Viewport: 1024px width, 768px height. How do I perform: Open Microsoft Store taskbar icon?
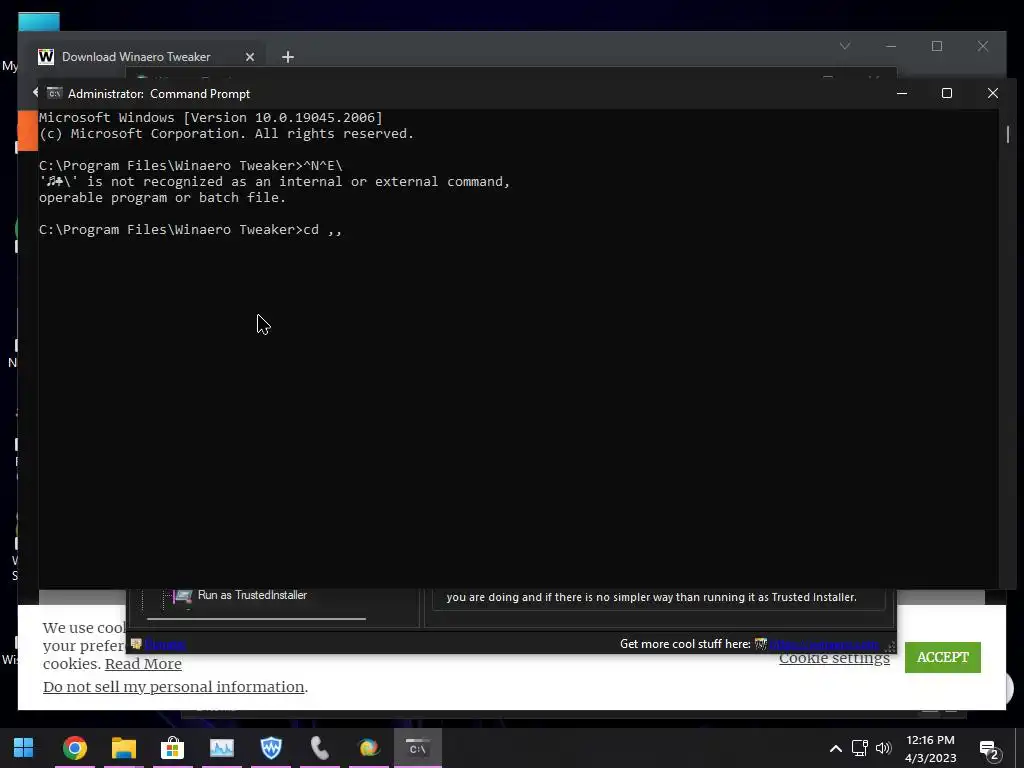coord(172,748)
